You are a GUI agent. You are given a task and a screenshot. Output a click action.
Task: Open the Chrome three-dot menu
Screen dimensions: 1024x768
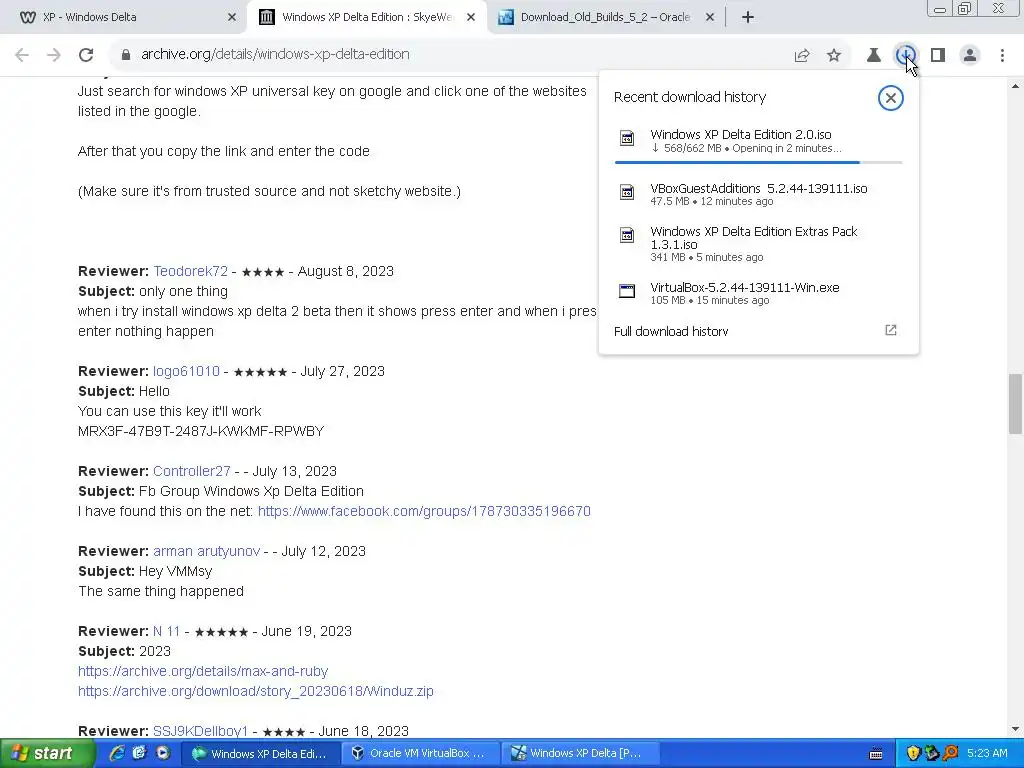(x=1002, y=56)
